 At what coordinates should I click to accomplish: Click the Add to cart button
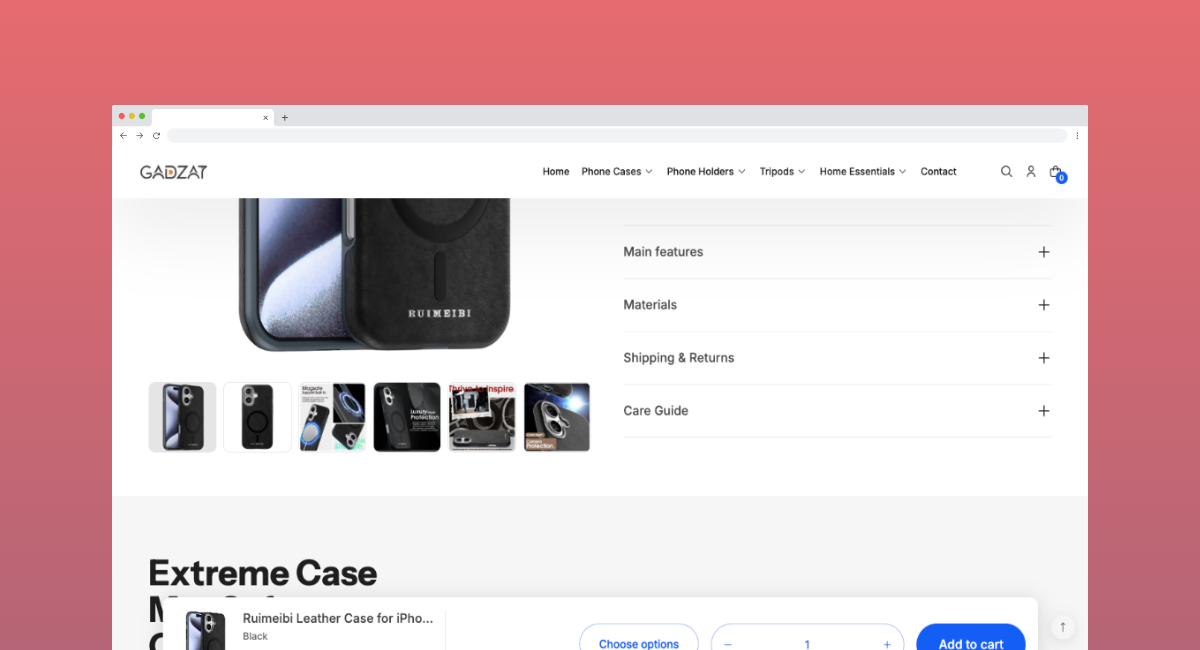[x=970, y=644]
